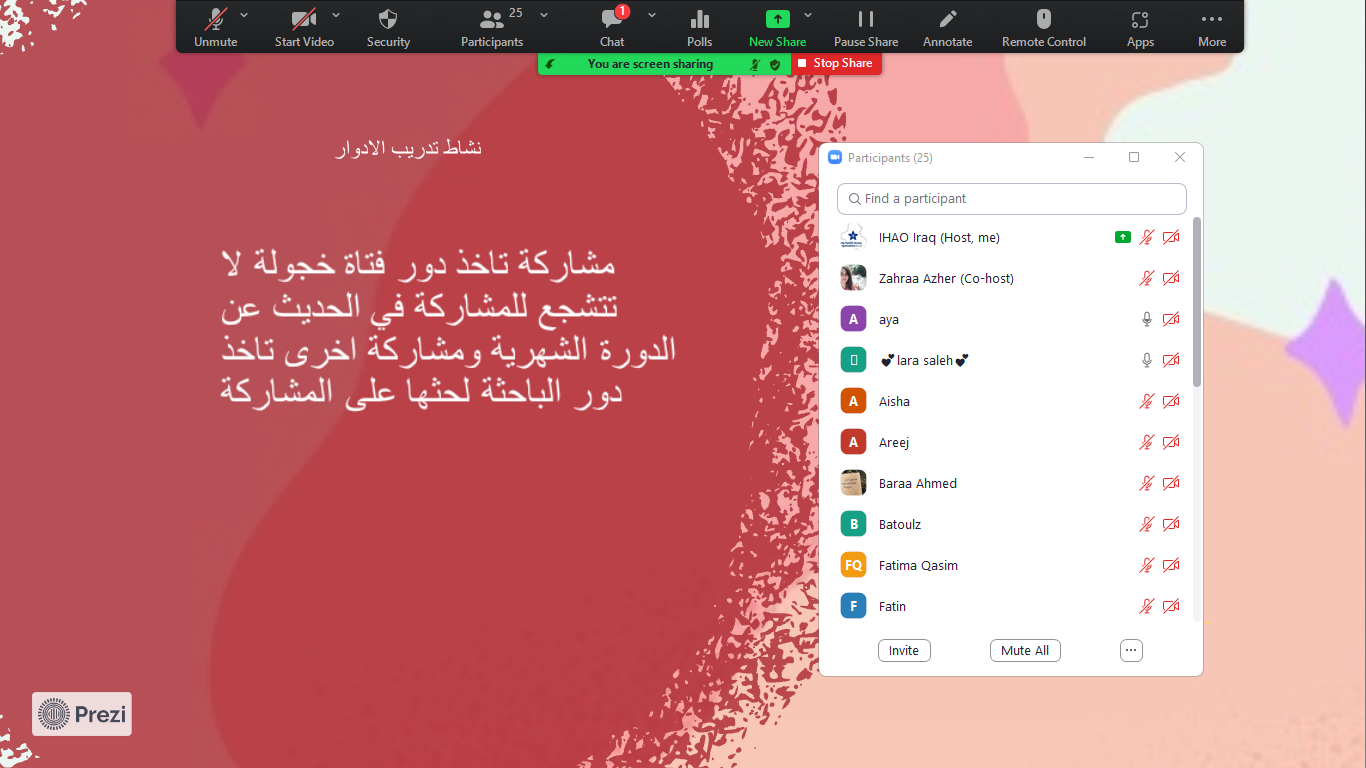Click the Zoom logo in Participants title bar
Image resolution: width=1366 pixels, height=768 pixels.
point(835,157)
